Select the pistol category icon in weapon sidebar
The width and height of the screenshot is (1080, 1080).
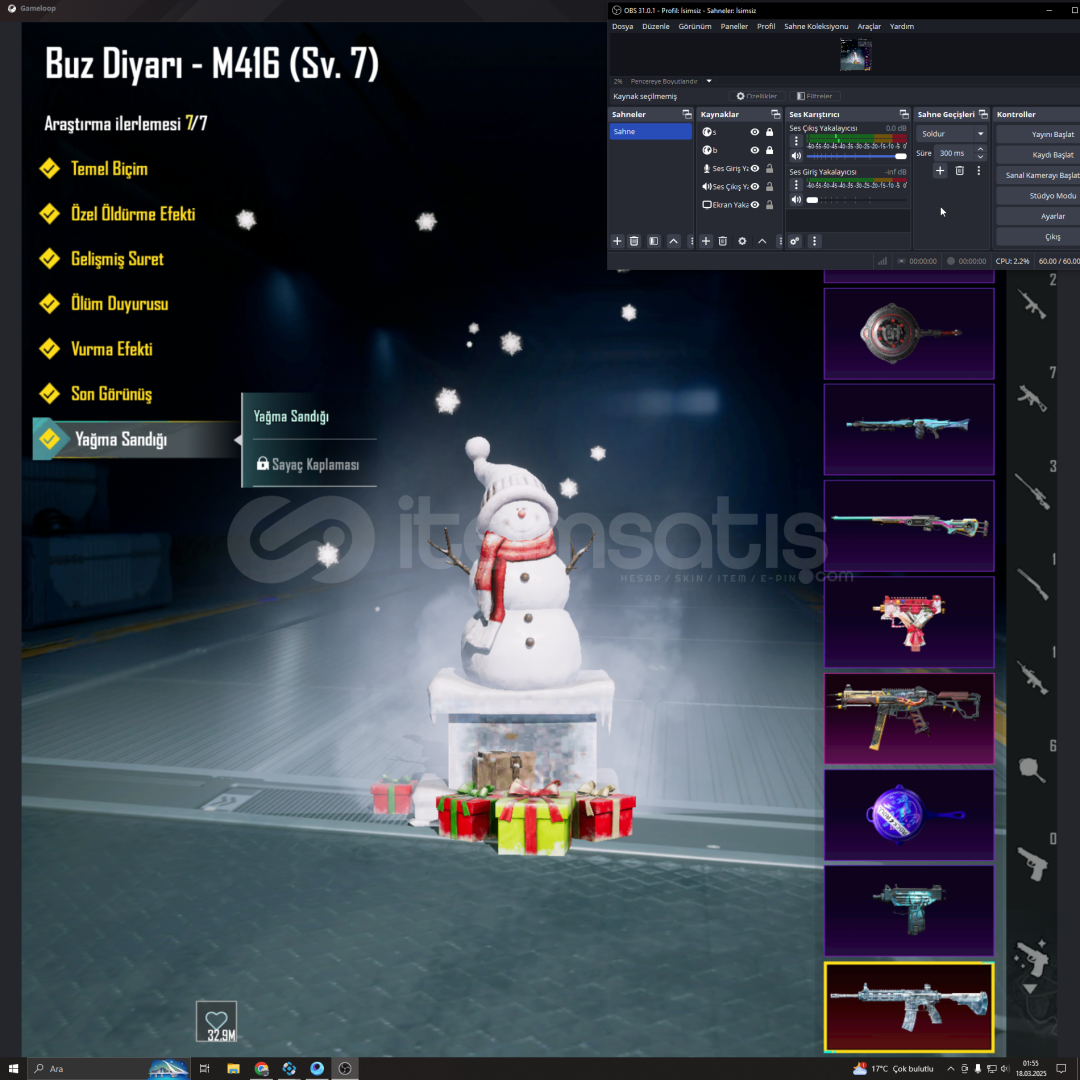1032,863
